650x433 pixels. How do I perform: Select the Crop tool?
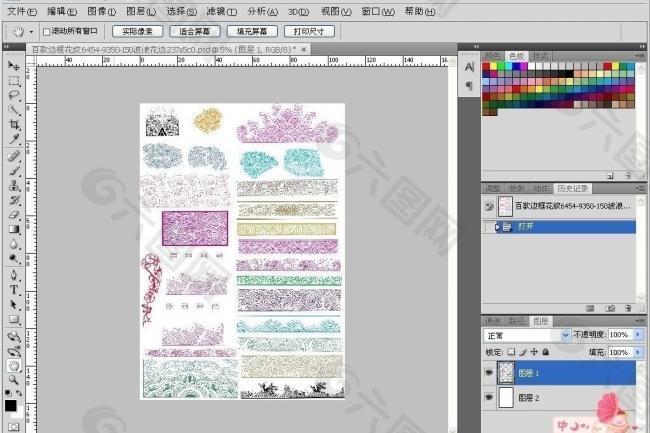pyautogui.click(x=14, y=125)
